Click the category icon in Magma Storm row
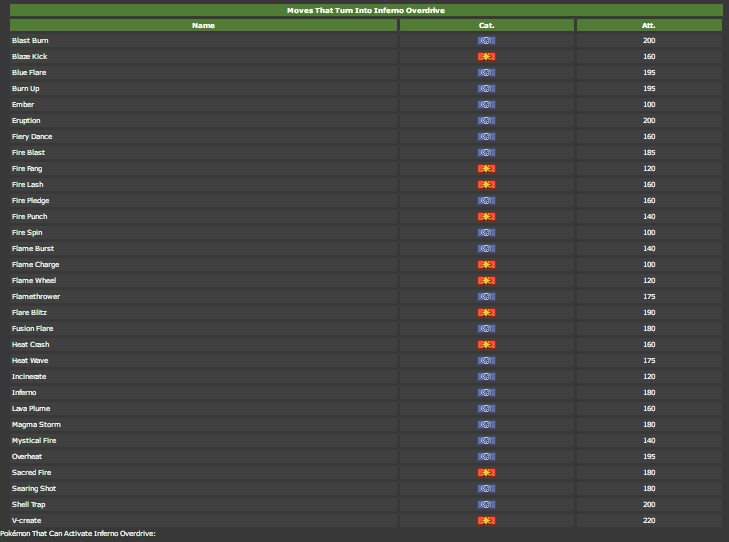 [x=486, y=424]
